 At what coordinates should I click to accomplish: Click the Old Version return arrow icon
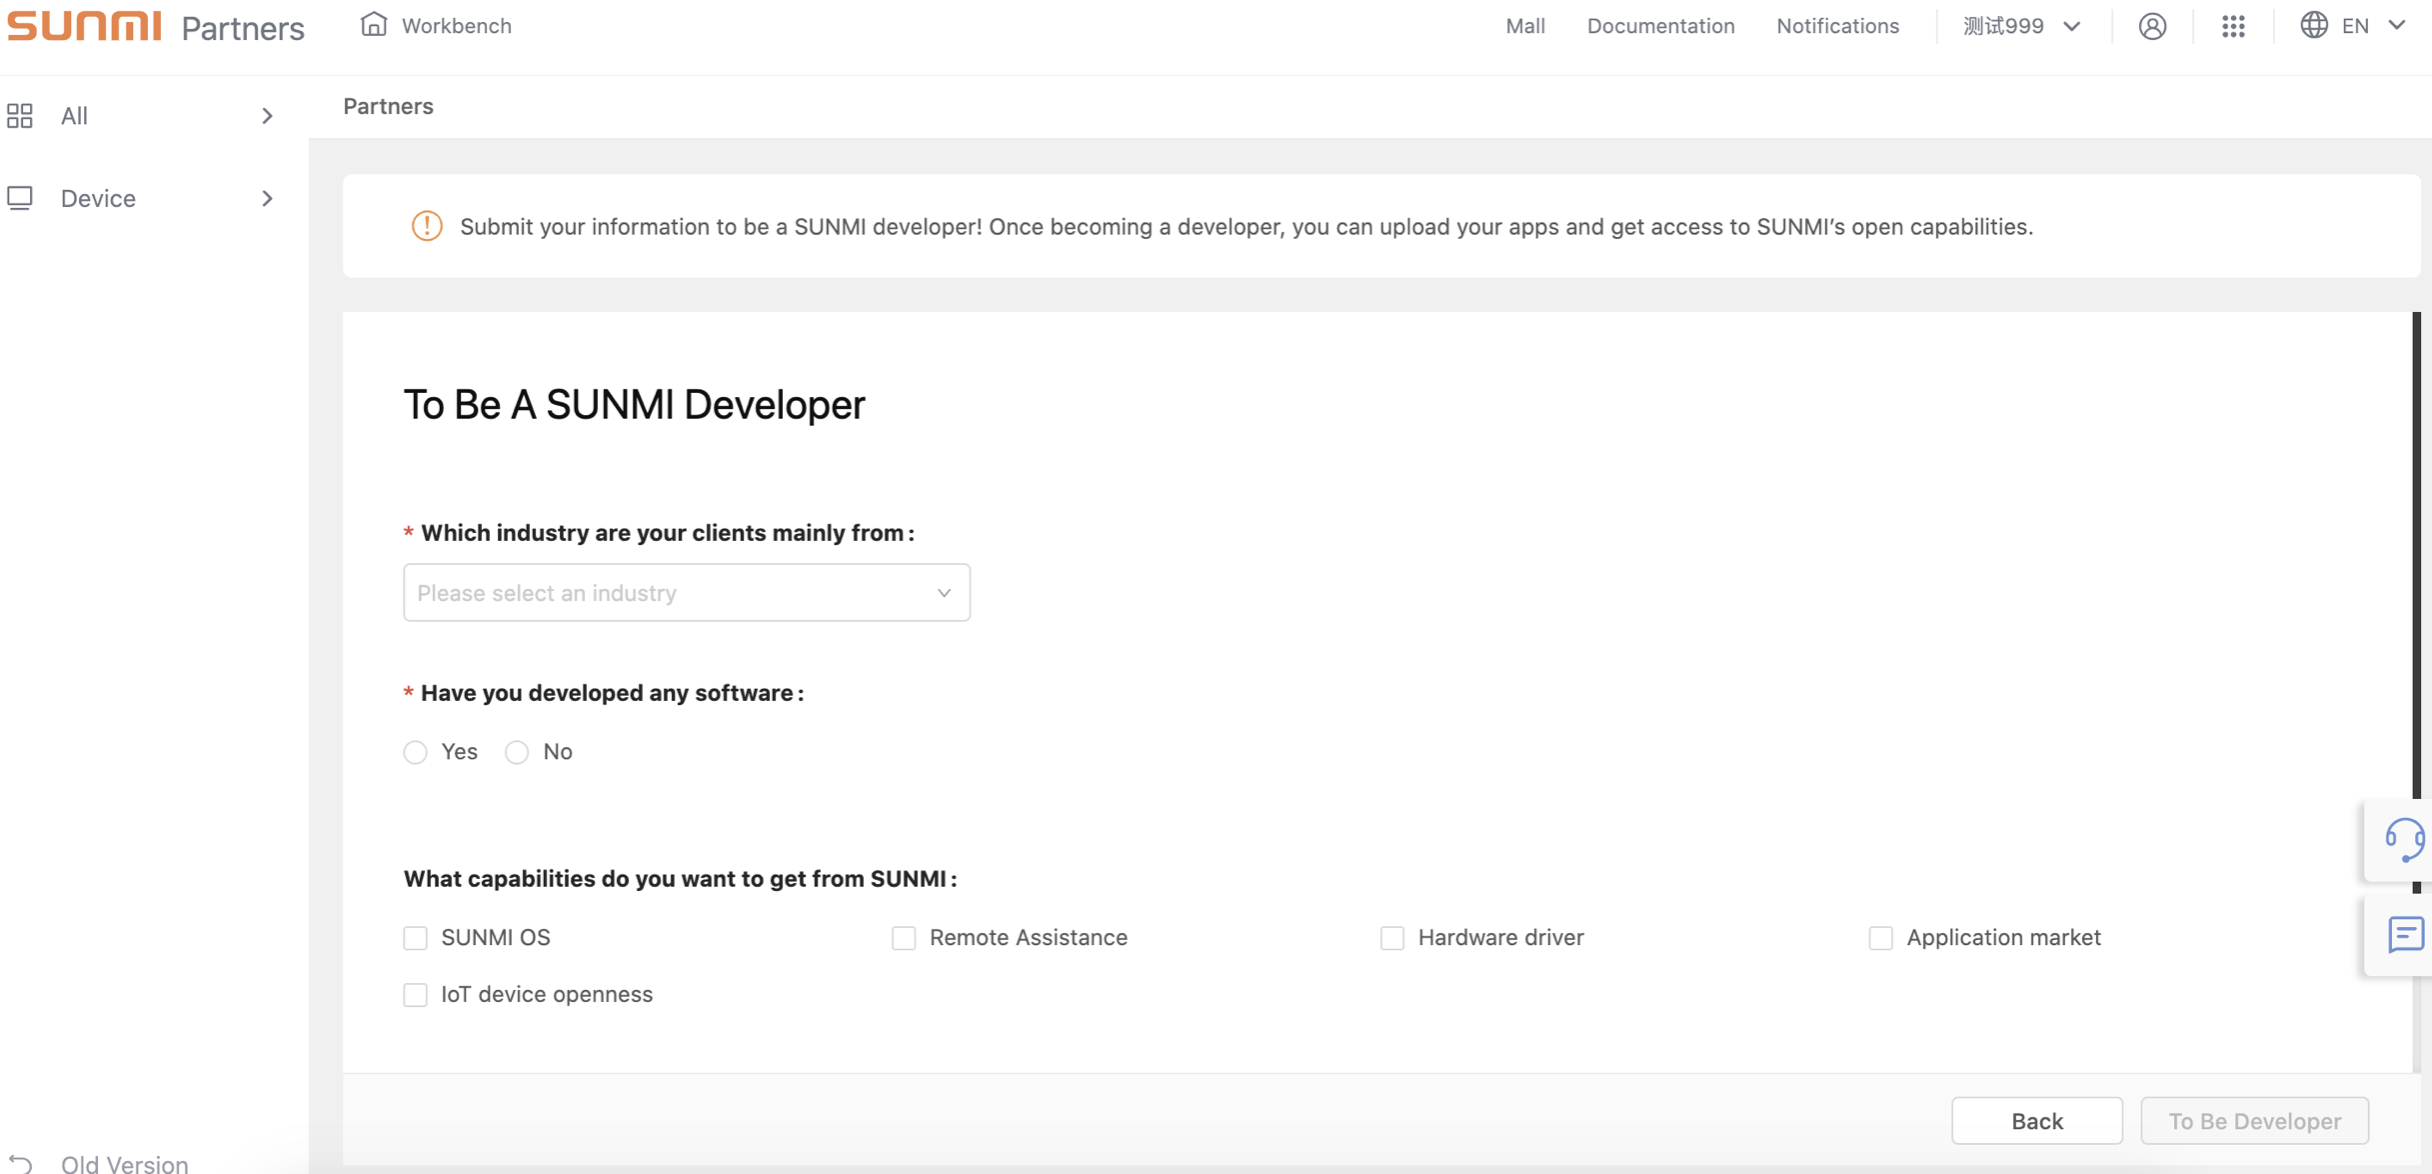pos(21,1162)
